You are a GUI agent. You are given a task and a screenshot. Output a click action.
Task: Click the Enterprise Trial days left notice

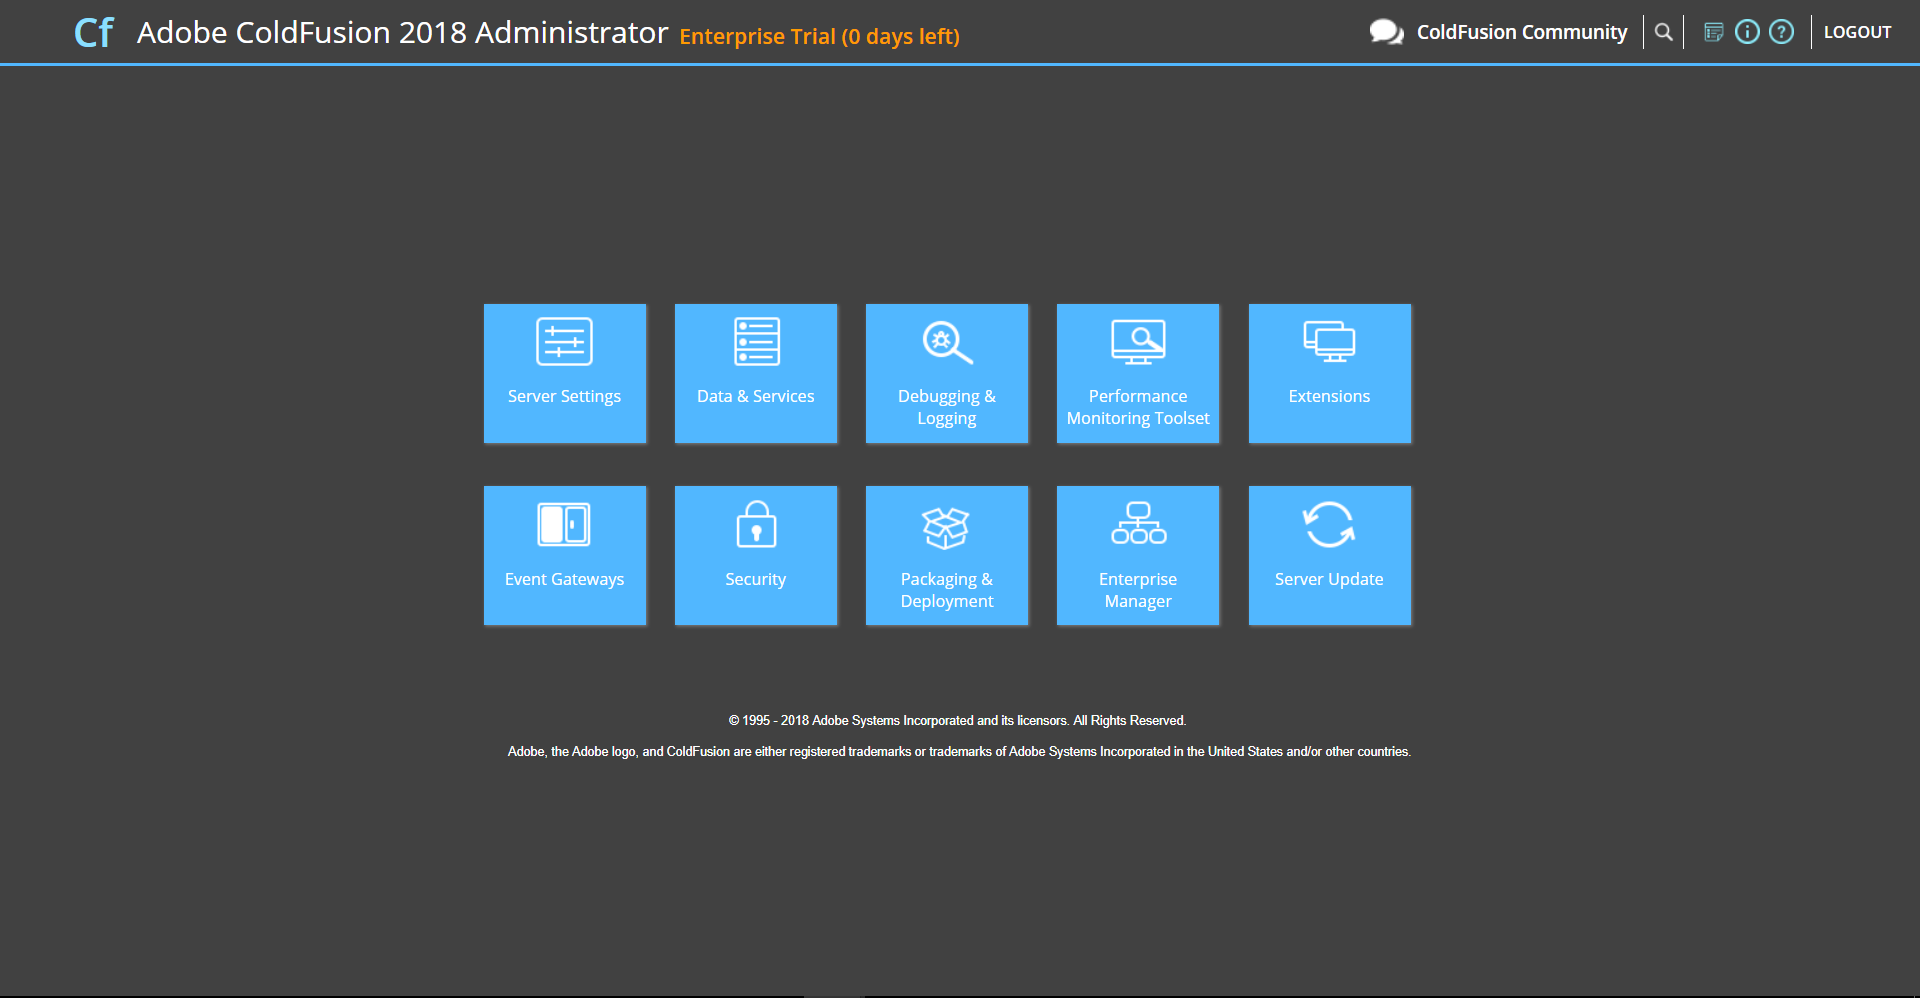[x=819, y=37]
